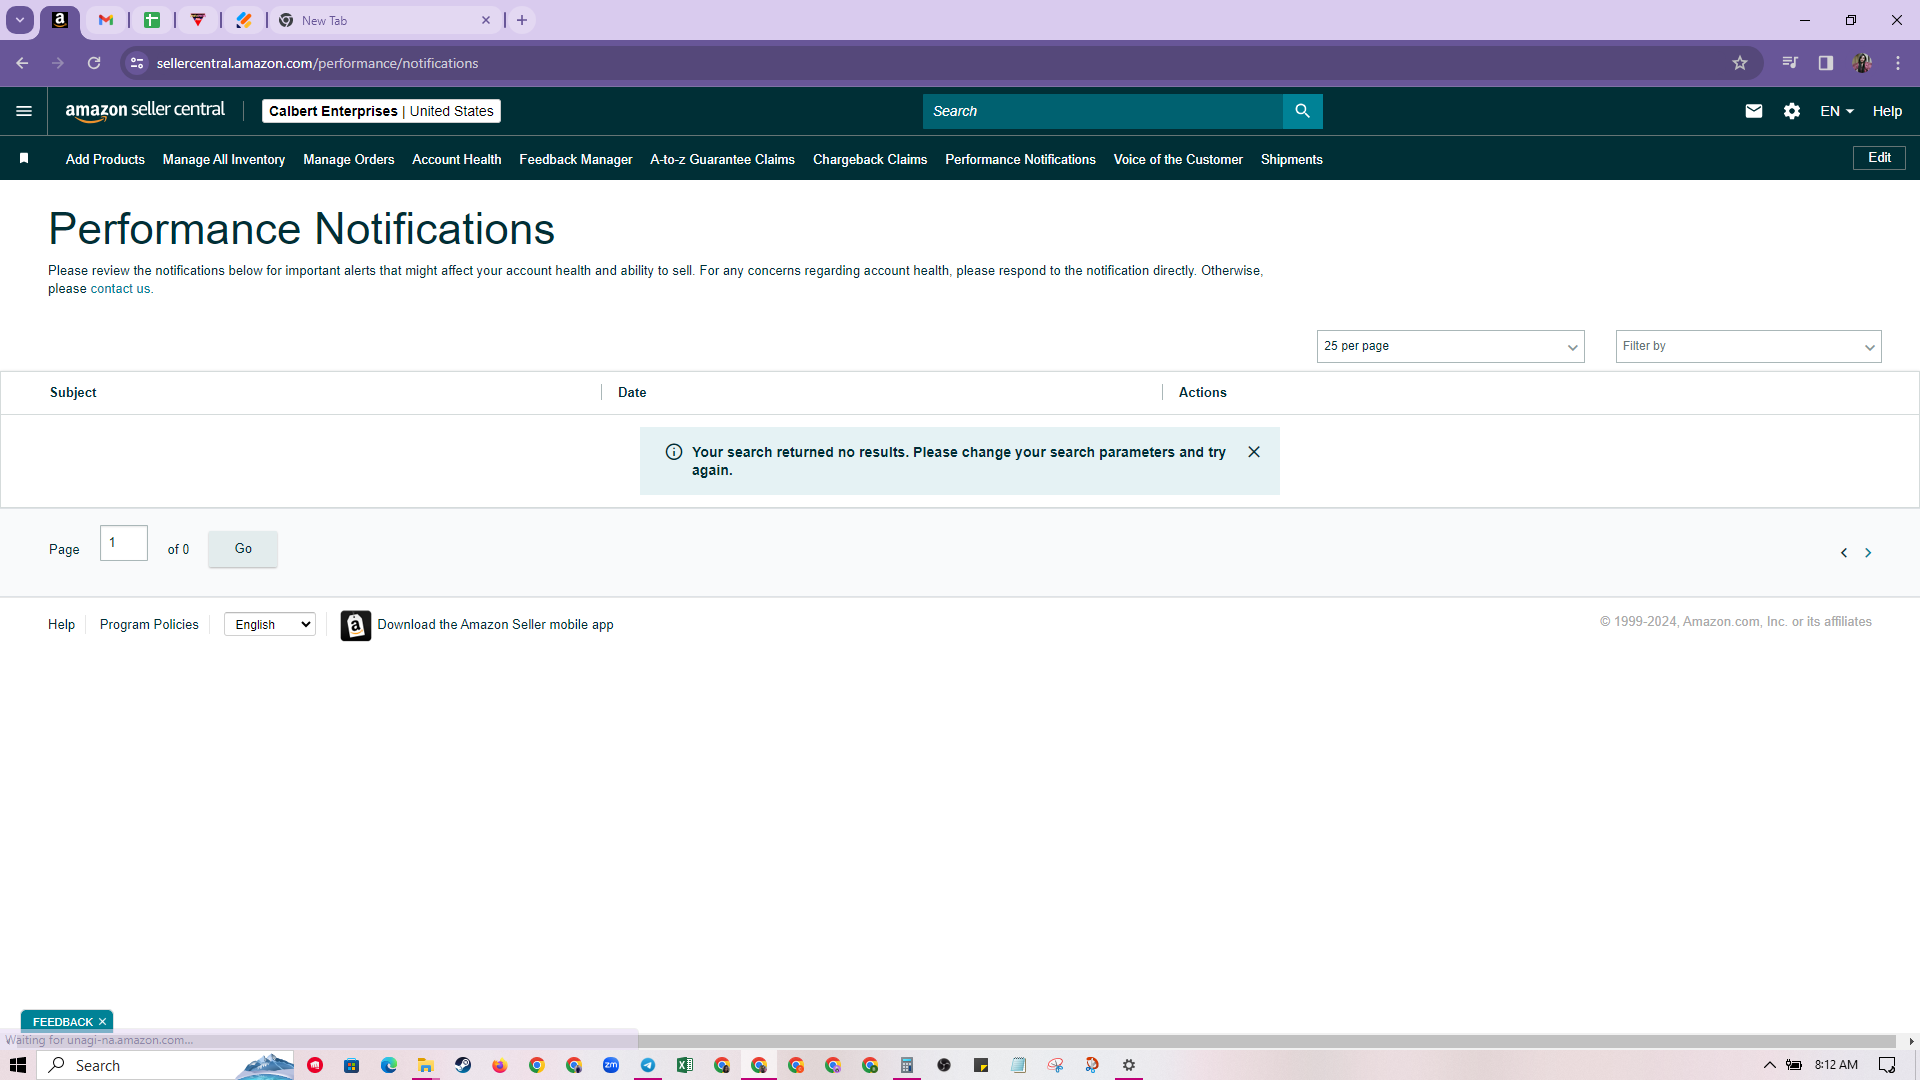Click the bookmark flag icon in nav bar
1920x1080 pixels.
point(24,158)
